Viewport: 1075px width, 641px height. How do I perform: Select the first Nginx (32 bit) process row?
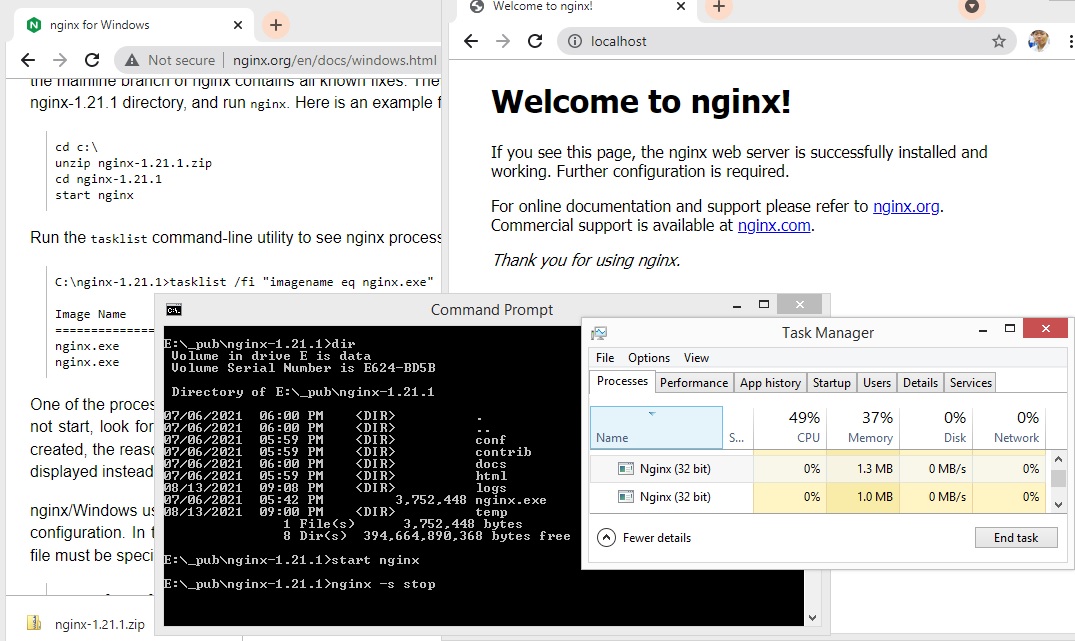tap(675, 468)
